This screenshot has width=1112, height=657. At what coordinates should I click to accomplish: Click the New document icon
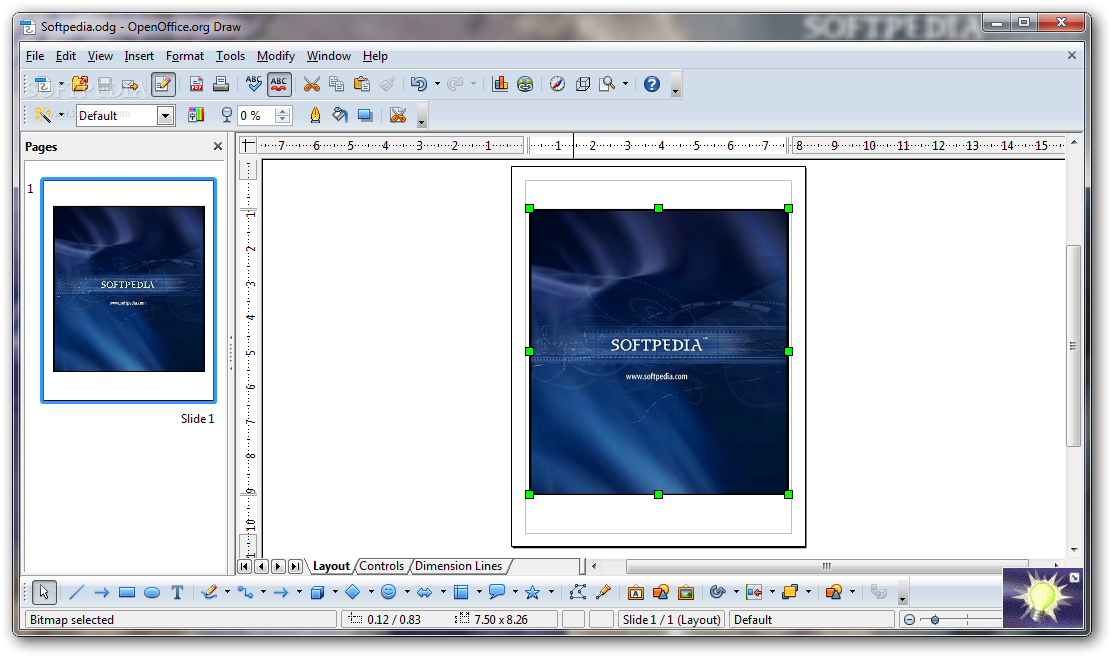(x=43, y=84)
